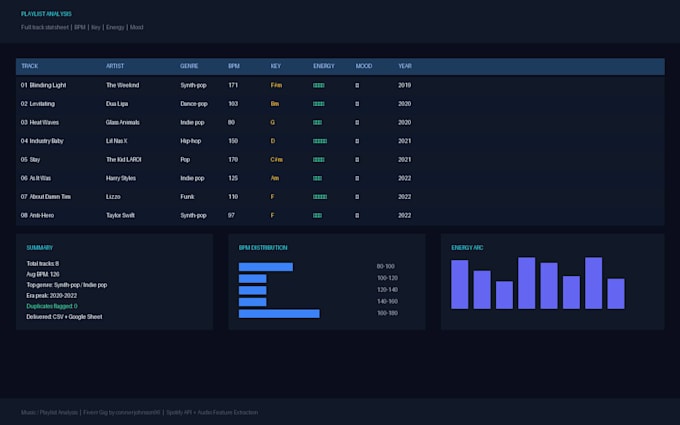Select track 06 As It Was
The width and height of the screenshot is (680, 425).
pyautogui.click(x=36, y=178)
